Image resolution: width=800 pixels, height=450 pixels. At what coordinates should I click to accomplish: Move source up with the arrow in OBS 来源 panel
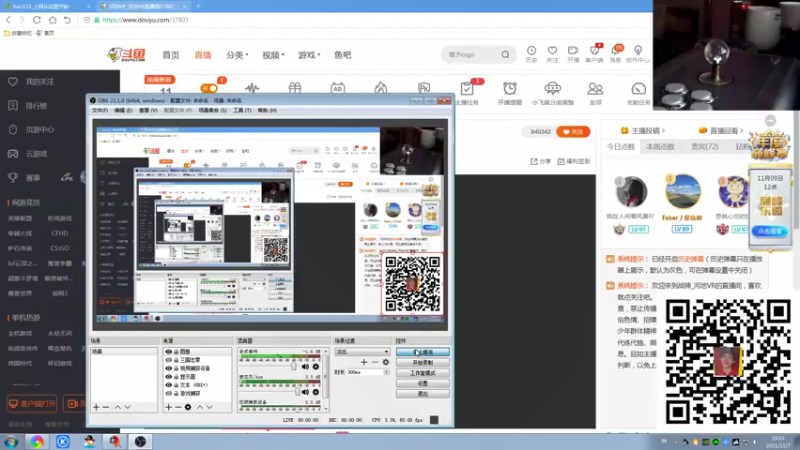point(200,407)
